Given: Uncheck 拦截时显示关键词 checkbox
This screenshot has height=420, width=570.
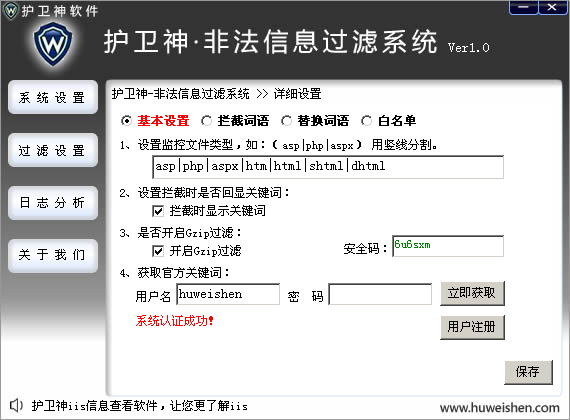Looking at the screenshot, I should [158, 211].
